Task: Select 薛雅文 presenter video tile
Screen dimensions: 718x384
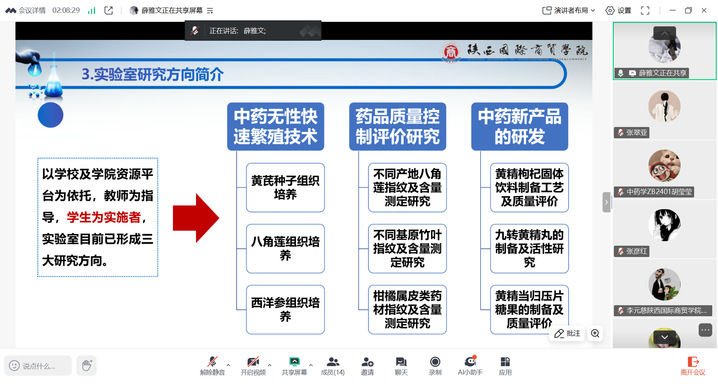Action: (x=664, y=51)
